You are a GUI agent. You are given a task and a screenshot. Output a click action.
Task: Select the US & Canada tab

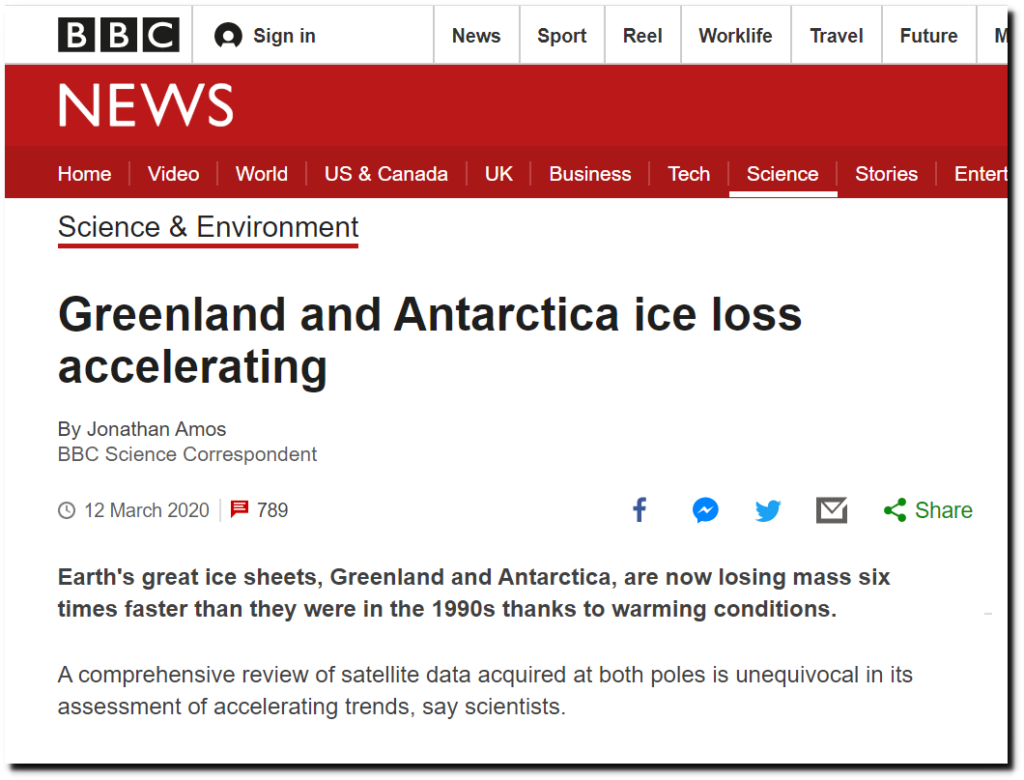coord(386,174)
